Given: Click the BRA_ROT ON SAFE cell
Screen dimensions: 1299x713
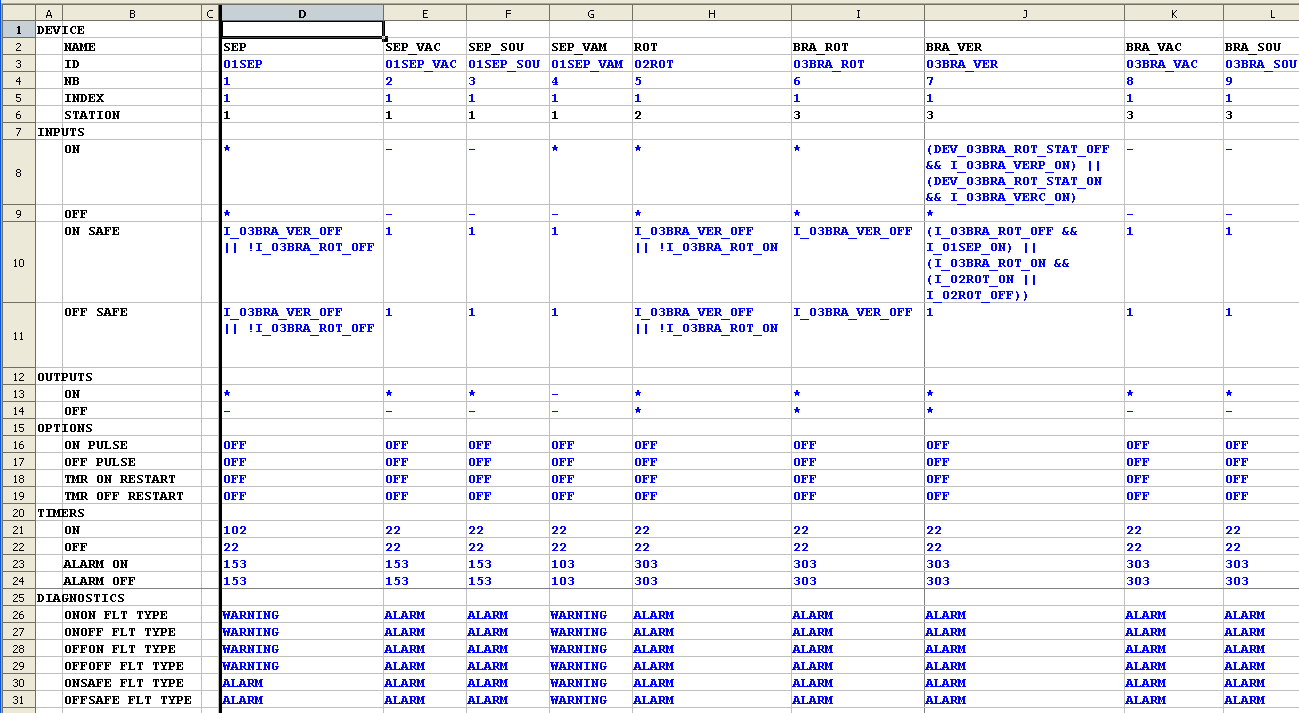Looking at the screenshot, I should 857,262.
